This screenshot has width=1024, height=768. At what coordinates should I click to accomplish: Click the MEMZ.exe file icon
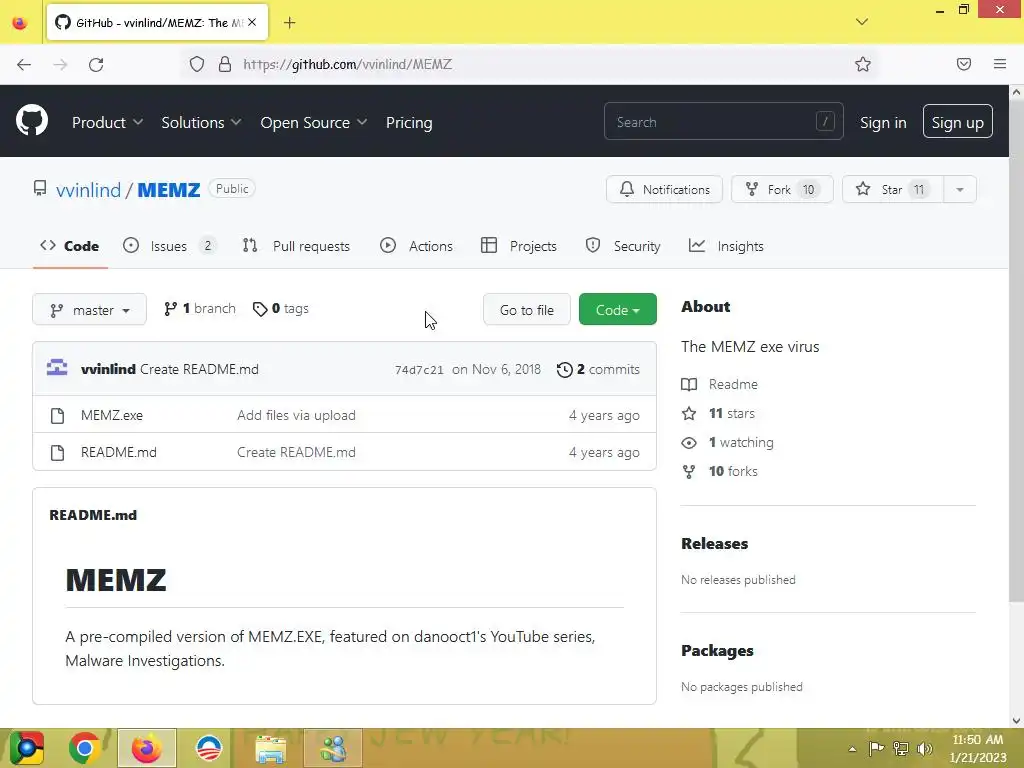tap(57, 415)
